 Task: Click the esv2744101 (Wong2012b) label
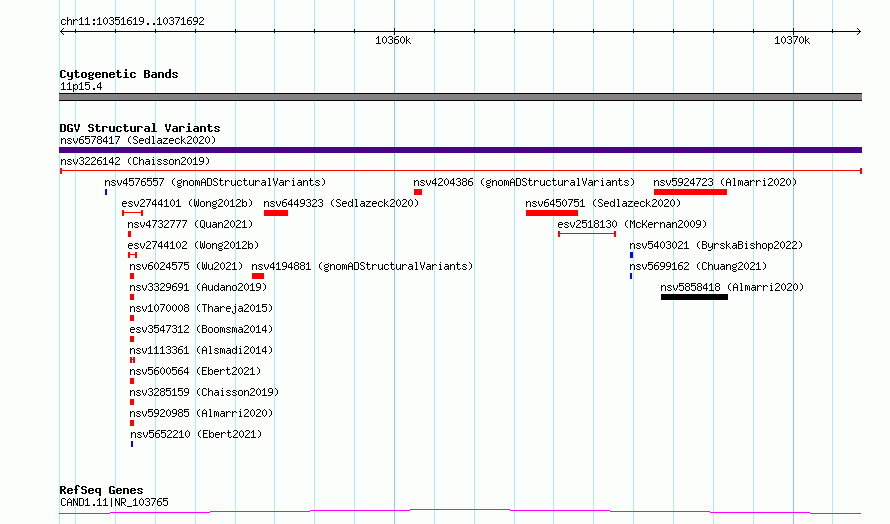coord(187,203)
